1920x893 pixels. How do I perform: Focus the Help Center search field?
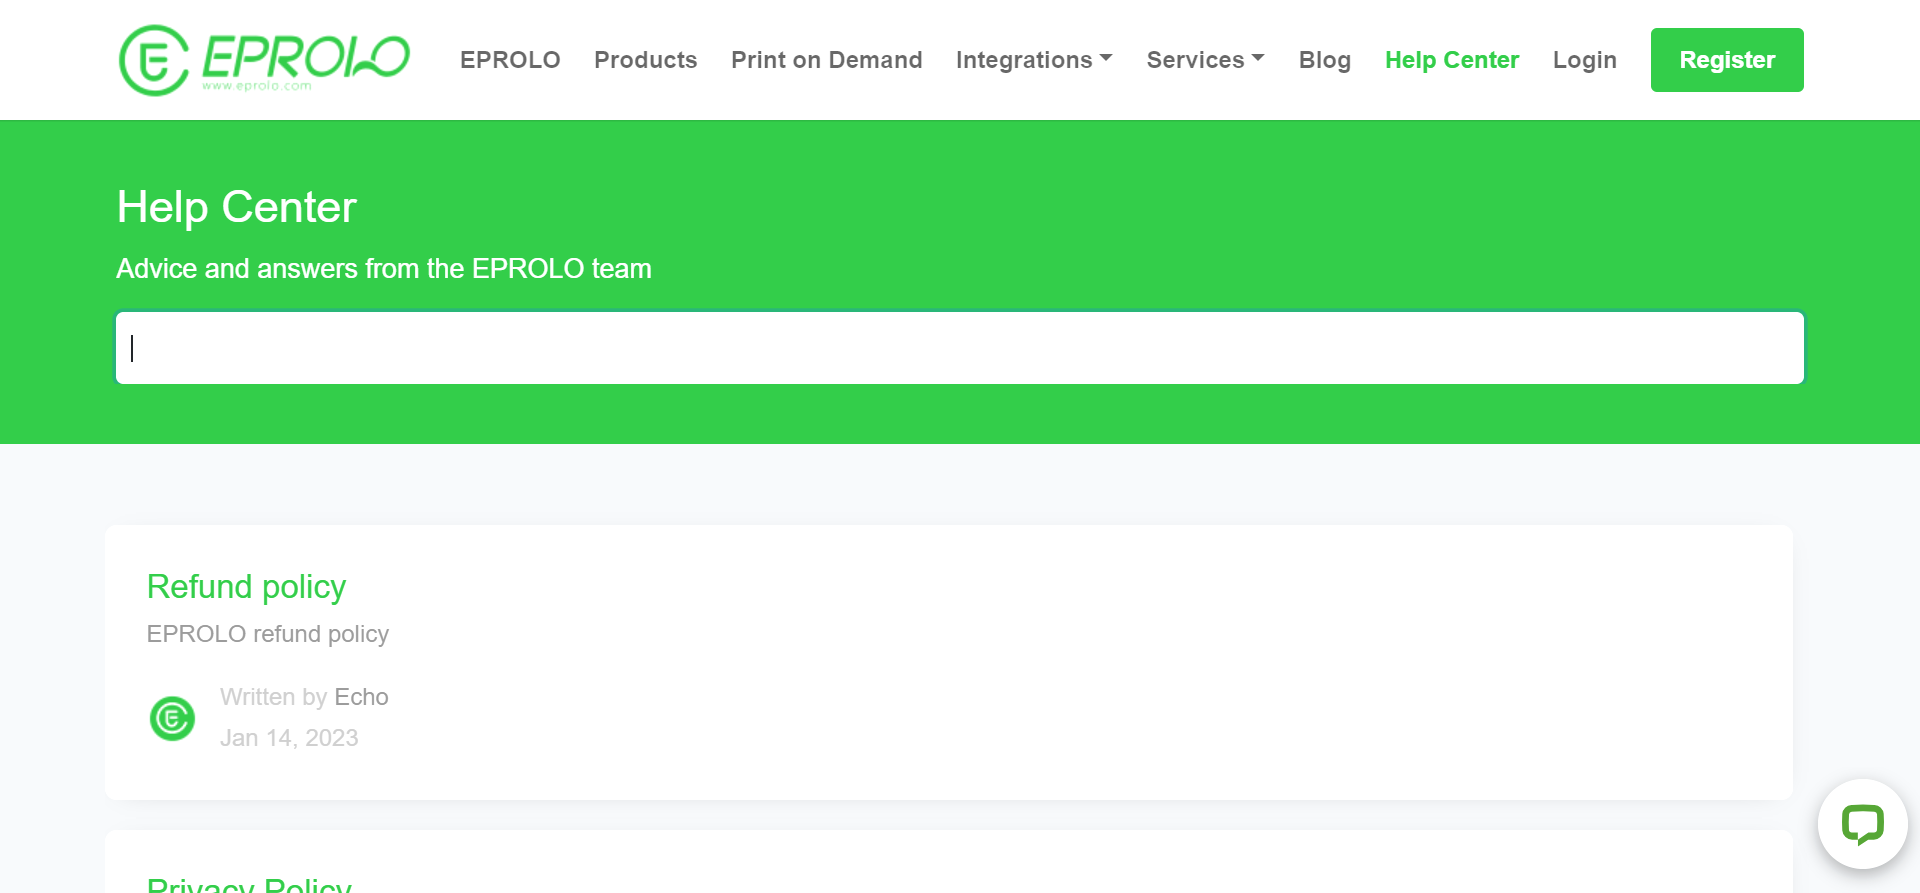point(960,348)
